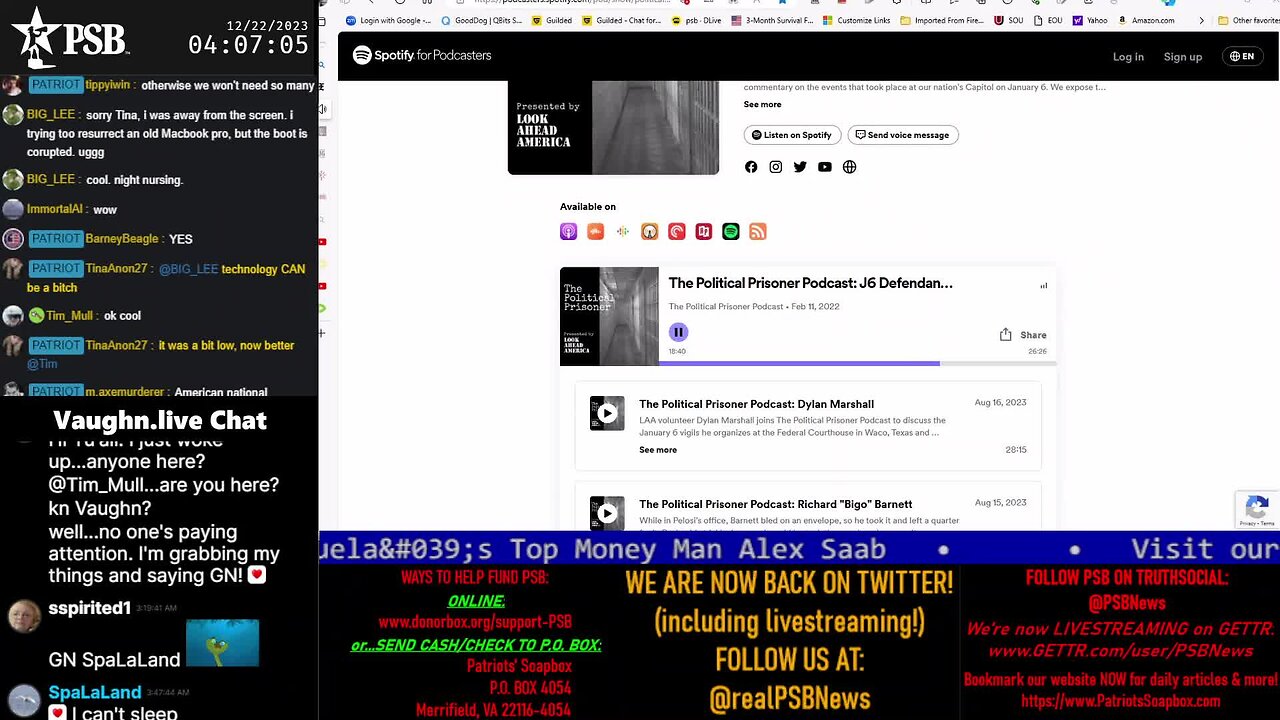Click SpaLaLand username in Vaughn.live chat
Screen dimensions: 1280x720
point(95,692)
